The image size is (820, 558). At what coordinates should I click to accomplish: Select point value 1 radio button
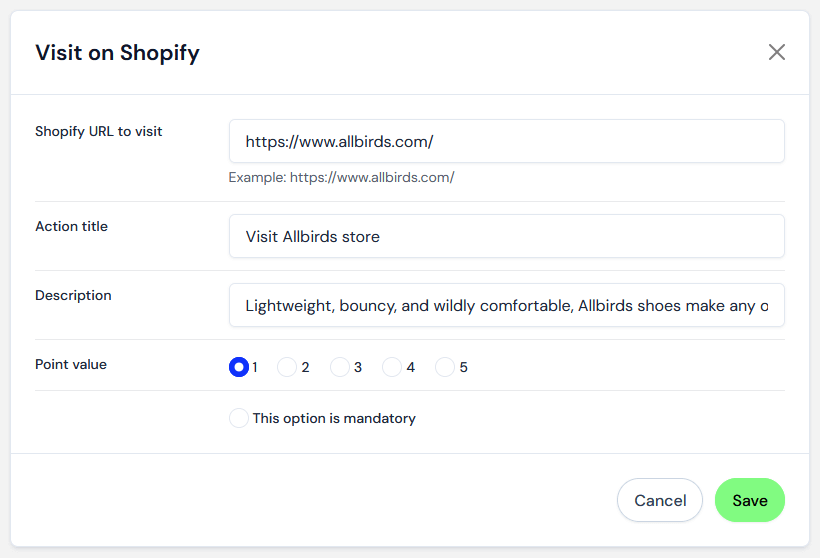tap(239, 367)
